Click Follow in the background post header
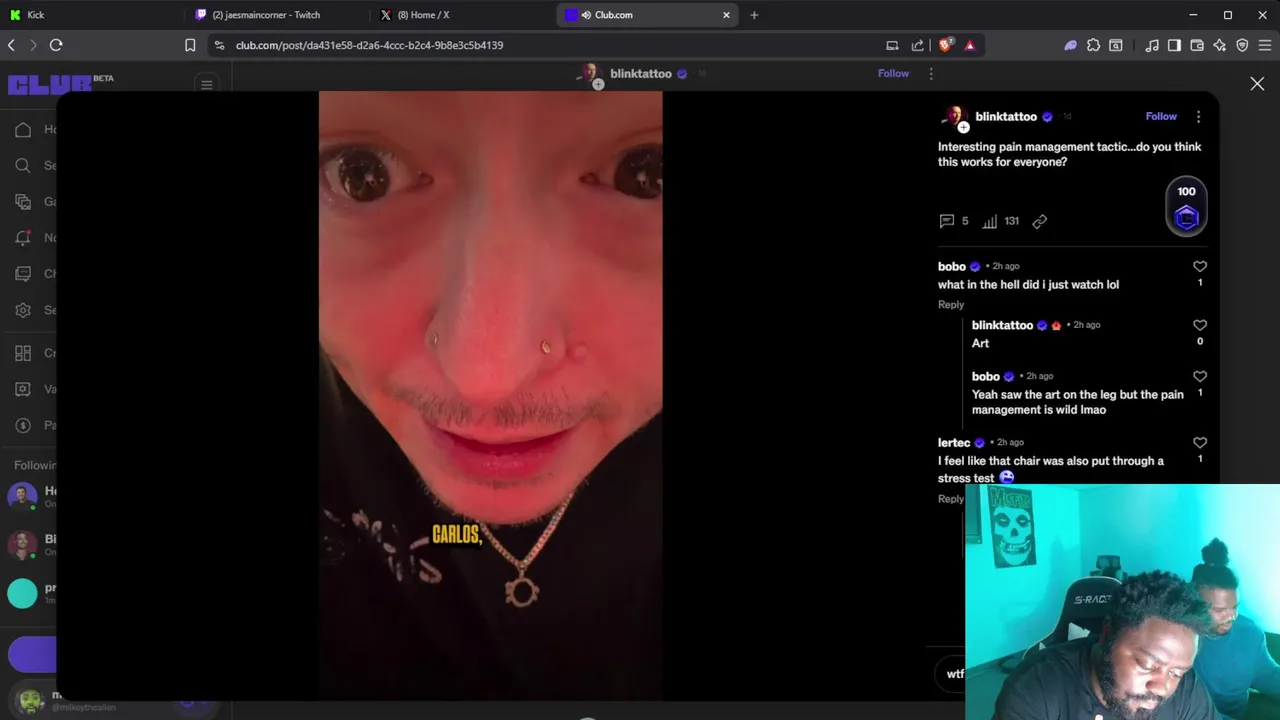Screen dimensions: 1280x720 pos(893,73)
